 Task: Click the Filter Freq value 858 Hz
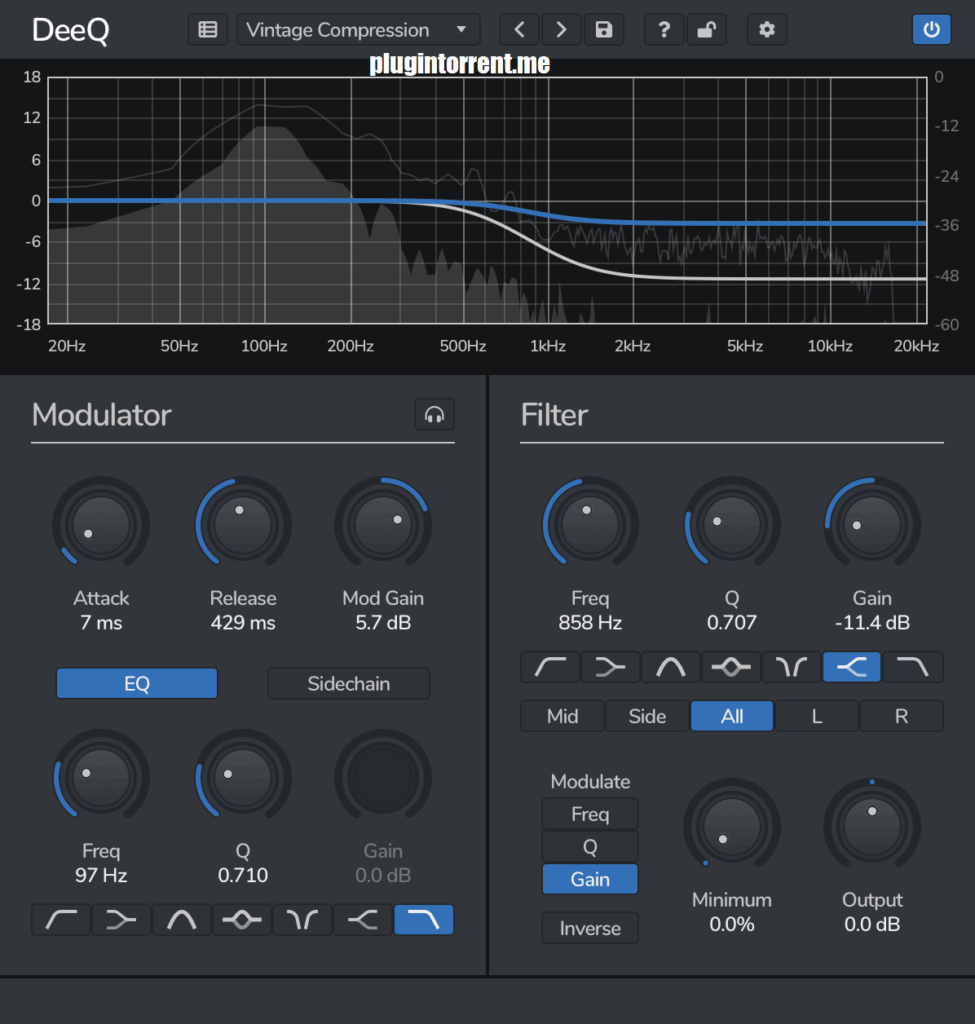click(x=590, y=622)
